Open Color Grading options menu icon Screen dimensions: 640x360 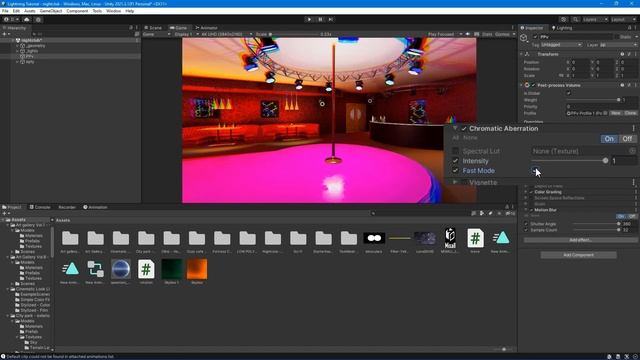636,192
